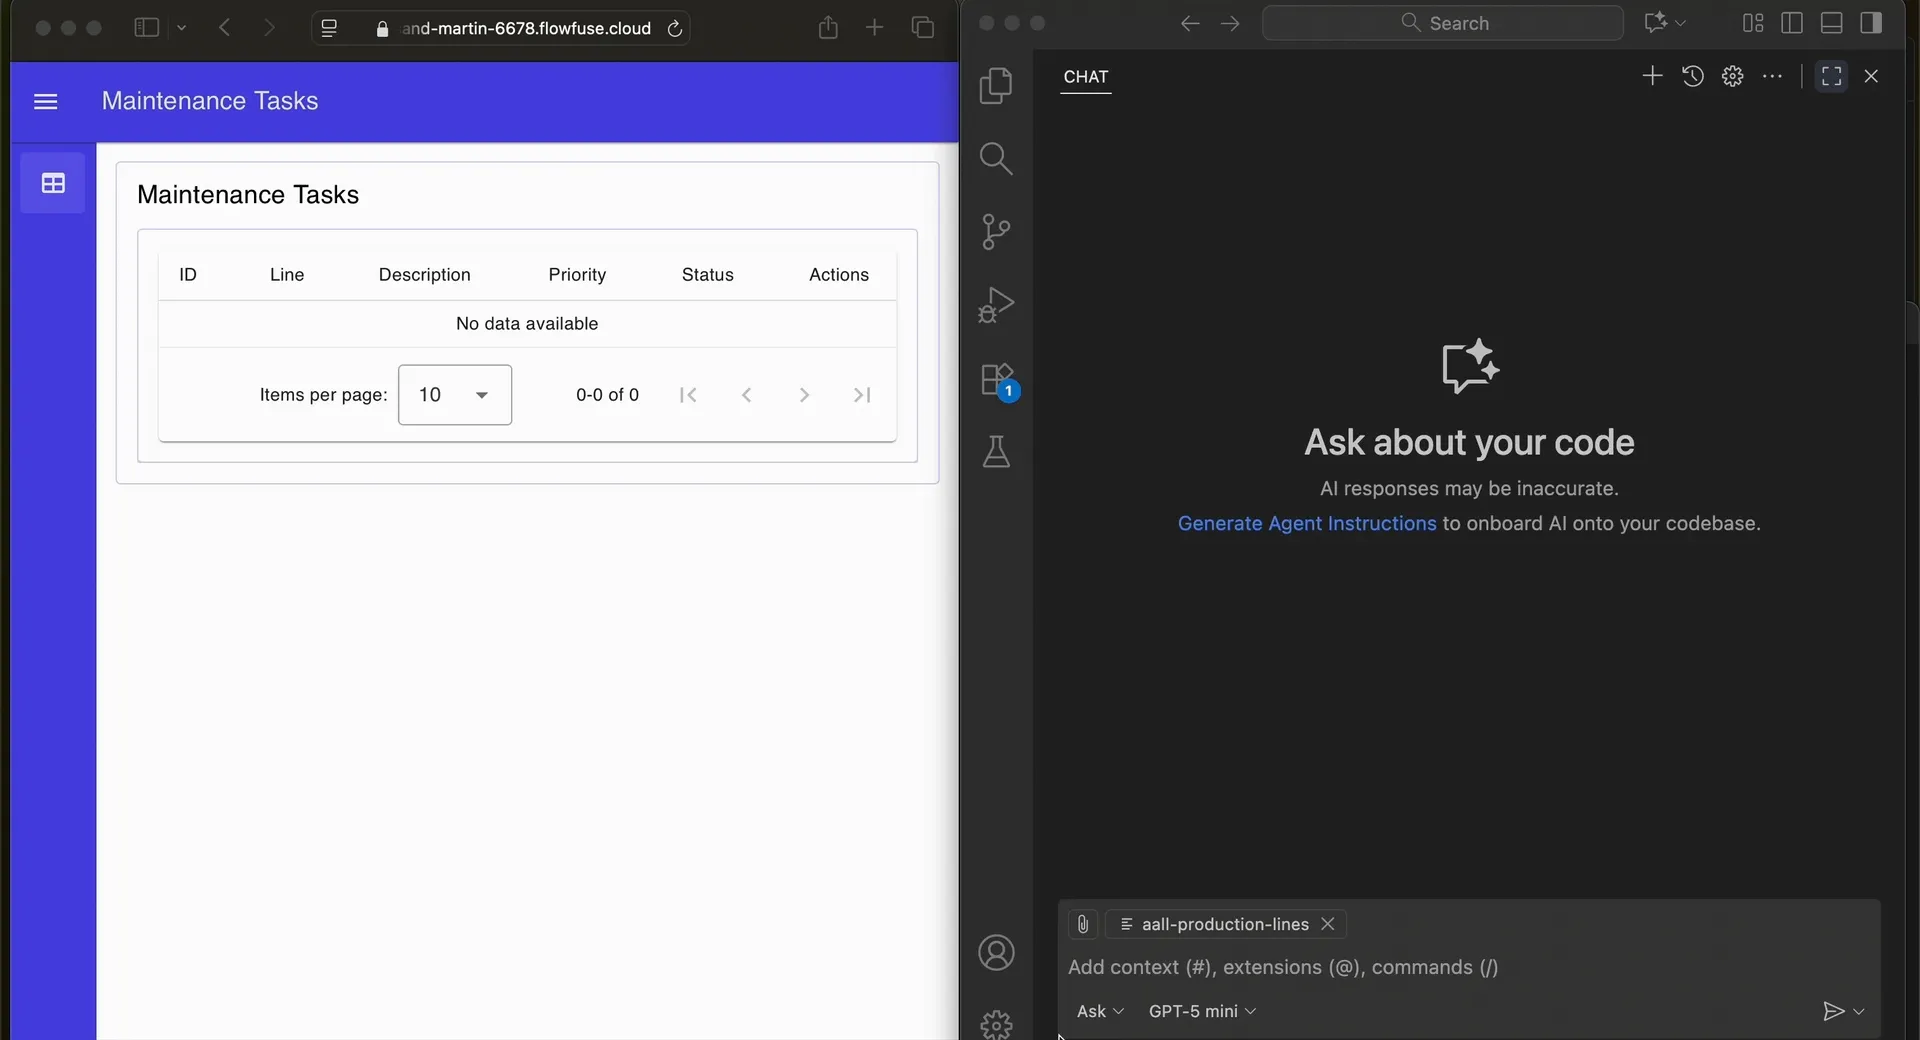
Task: Toggle the secondary sidebar visibility
Action: click(1871, 23)
